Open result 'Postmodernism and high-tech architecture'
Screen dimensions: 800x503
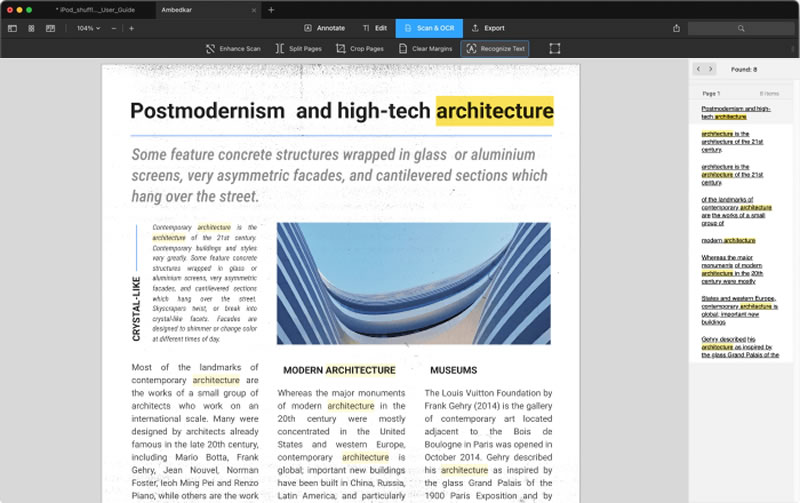point(735,113)
